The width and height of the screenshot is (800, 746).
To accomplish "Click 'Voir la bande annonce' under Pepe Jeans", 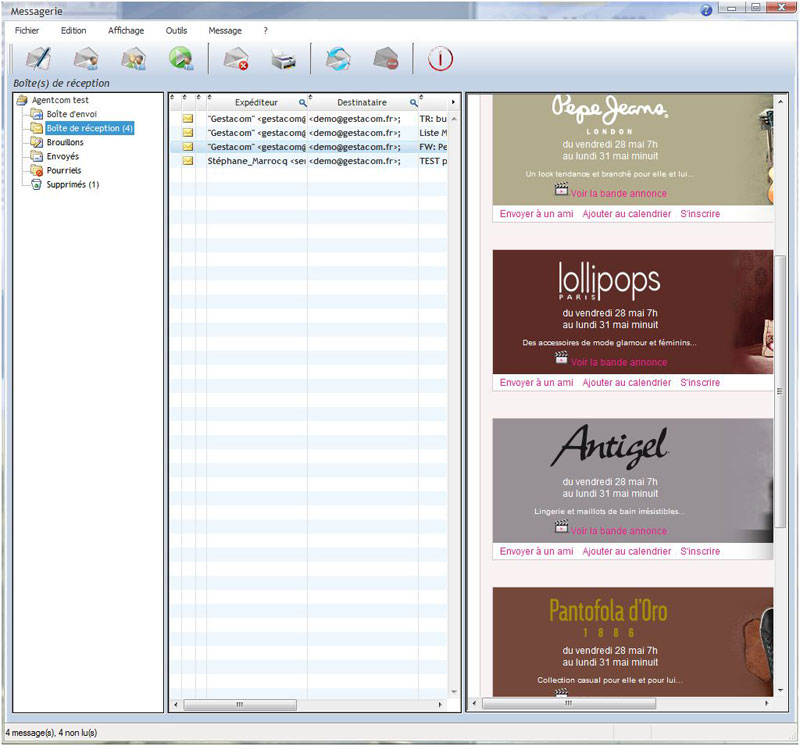I will [618, 193].
